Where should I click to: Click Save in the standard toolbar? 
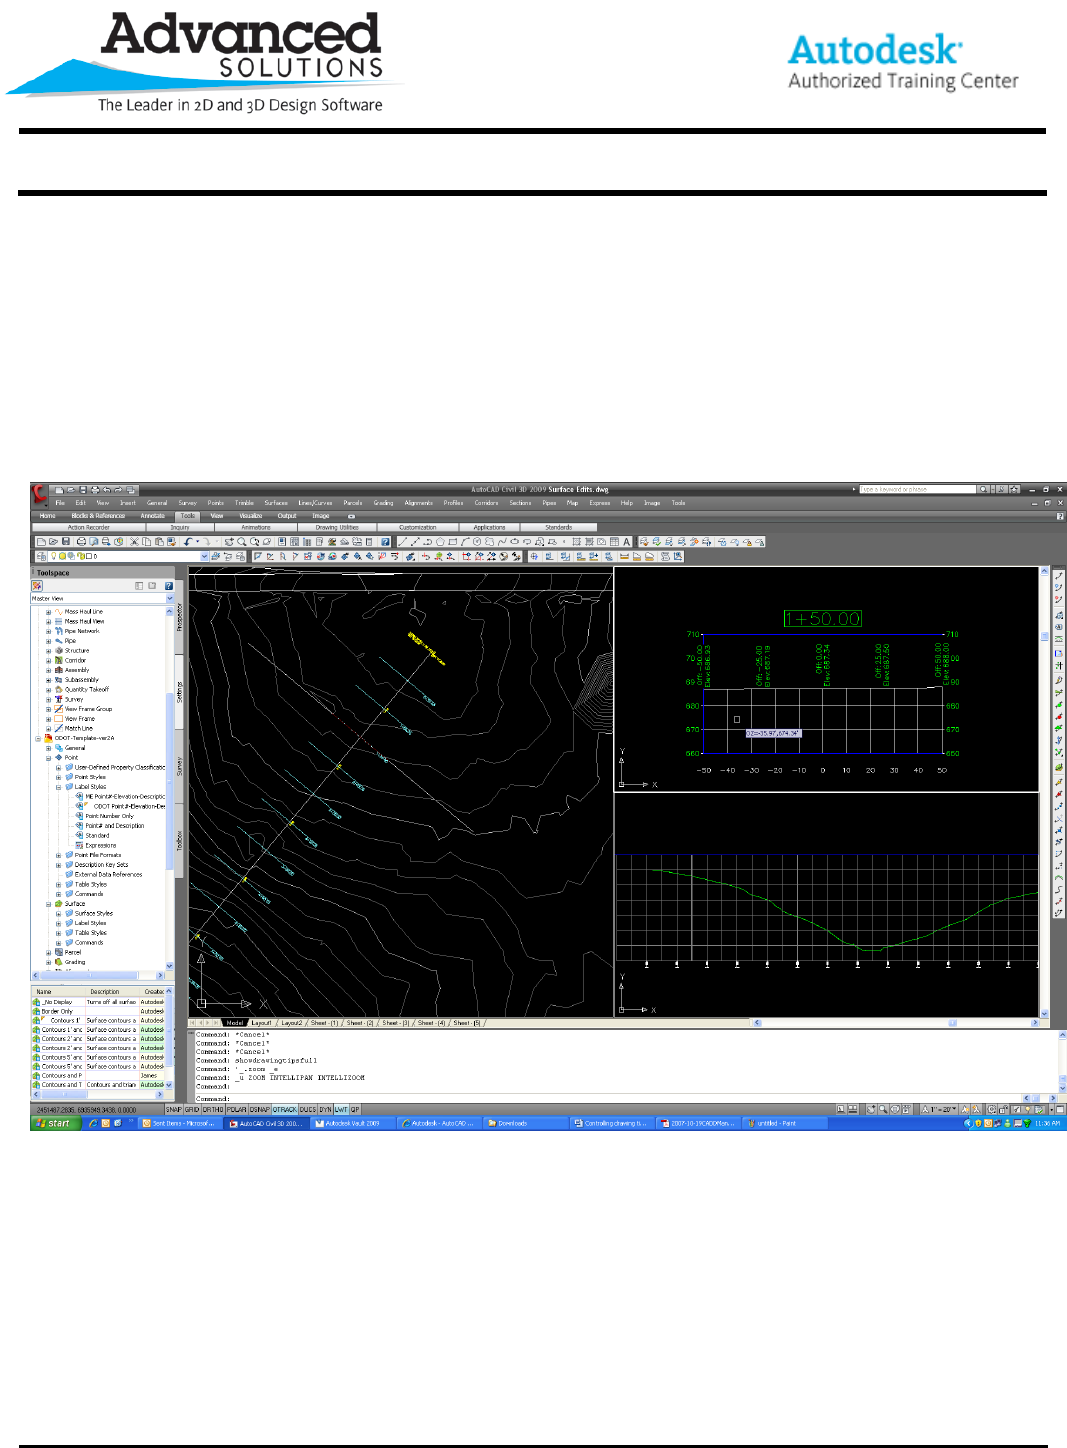pos(66,542)
